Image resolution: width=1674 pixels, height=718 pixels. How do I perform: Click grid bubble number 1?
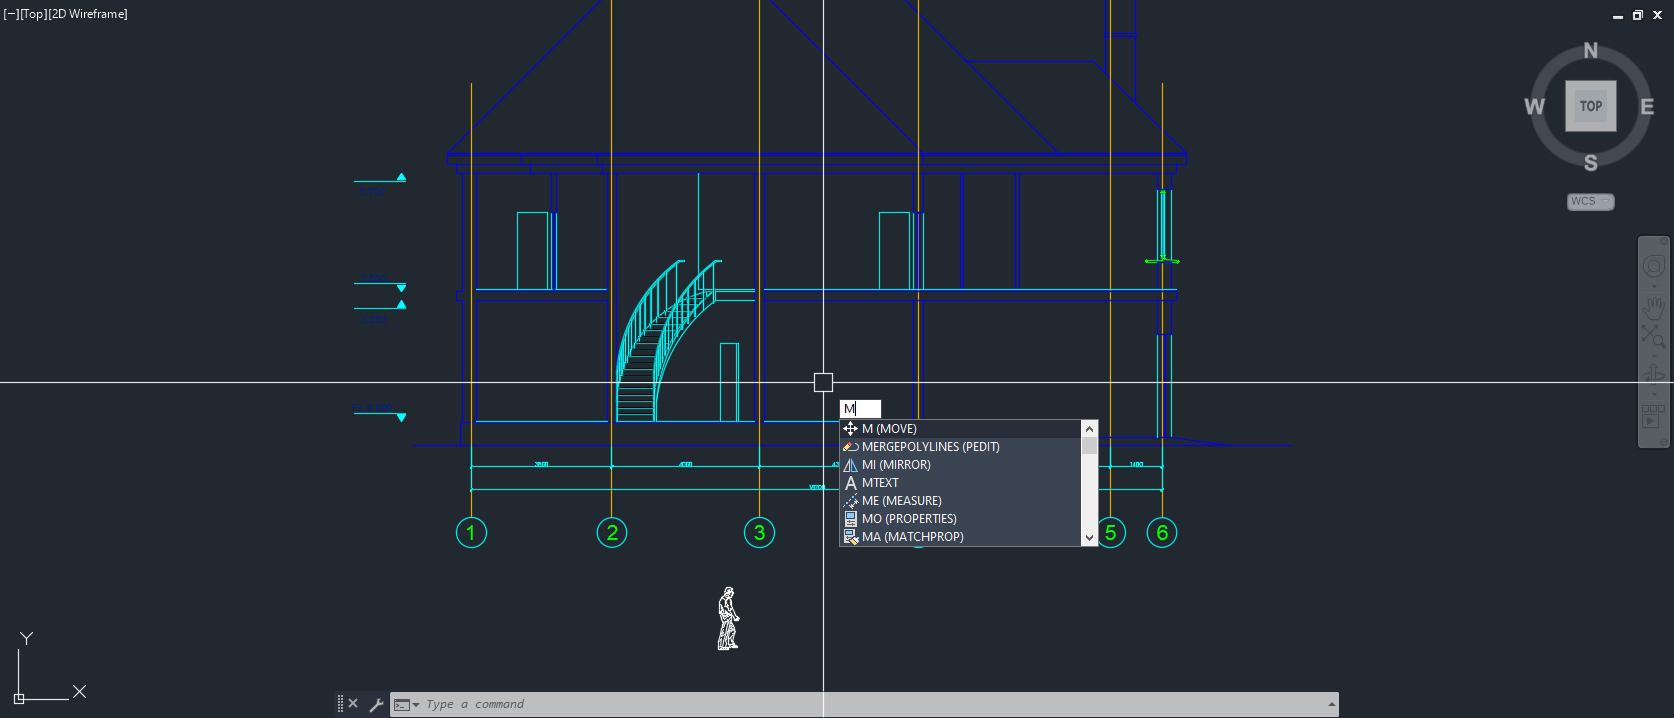471,532
